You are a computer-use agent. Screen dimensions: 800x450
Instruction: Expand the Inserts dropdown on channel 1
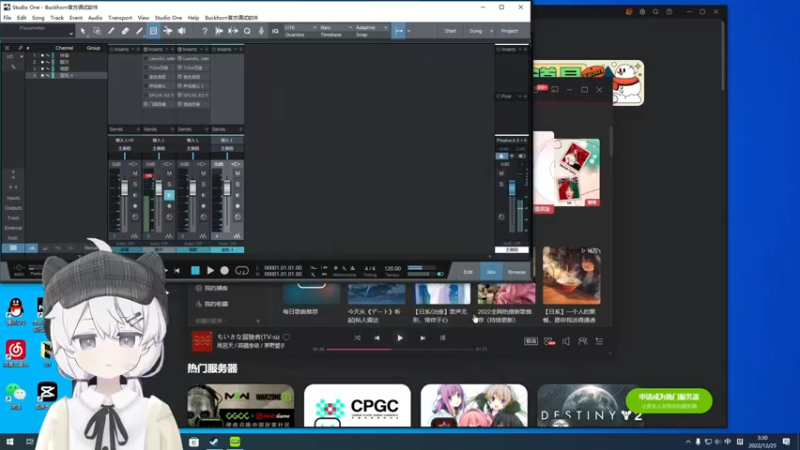point(133,49)
